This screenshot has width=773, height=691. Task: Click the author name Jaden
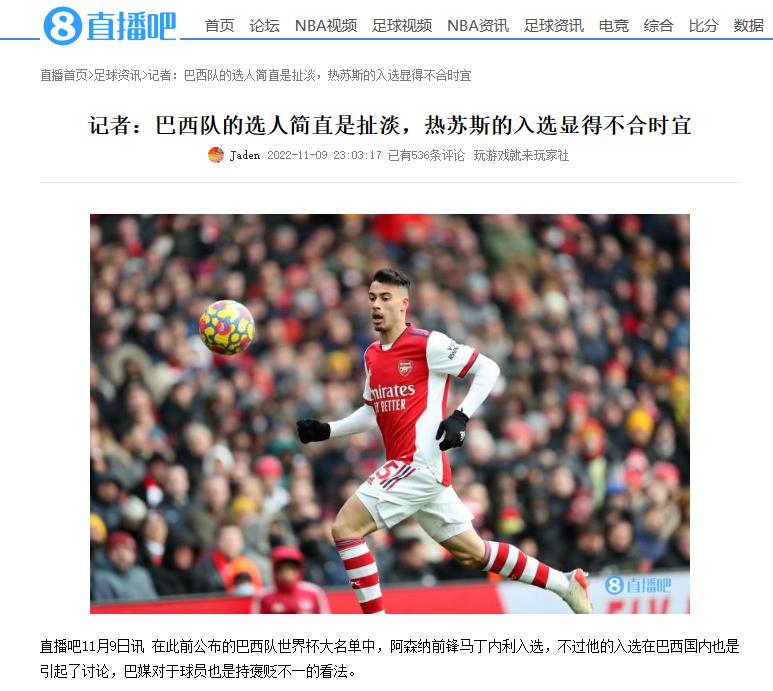(x=245, y=155)
